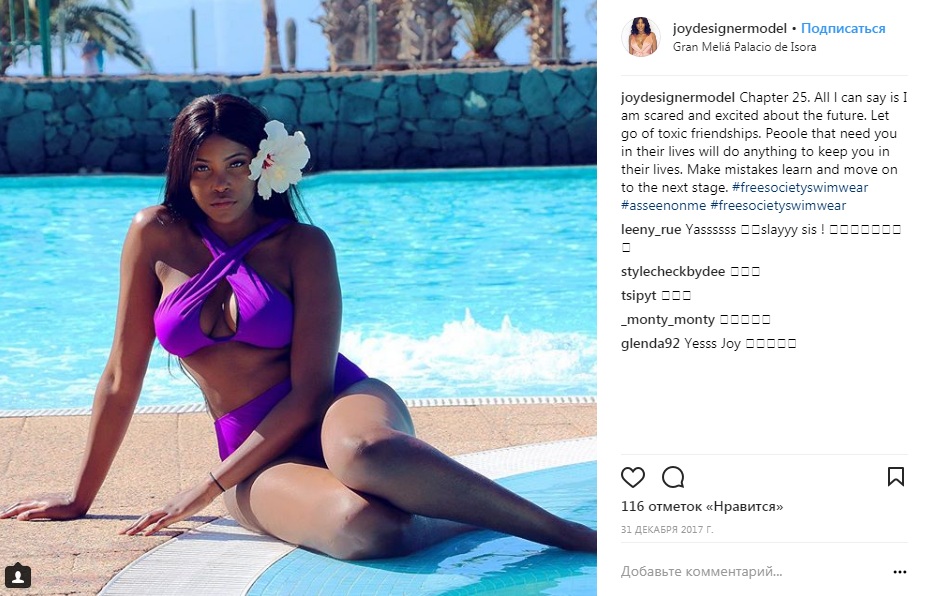Open commenter stylecheckbydee profile
The image size is (928, 596).
click(673, 272)
